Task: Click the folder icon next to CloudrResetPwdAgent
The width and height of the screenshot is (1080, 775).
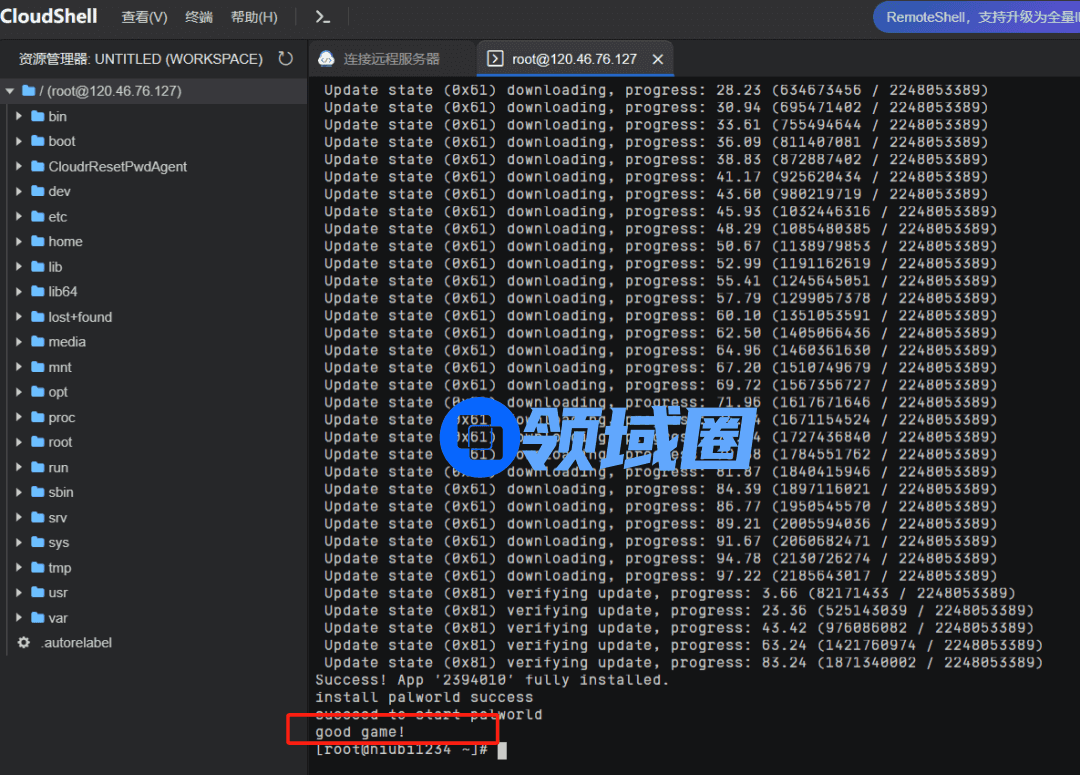Action: pyautogui.click(x=38, y=166)
